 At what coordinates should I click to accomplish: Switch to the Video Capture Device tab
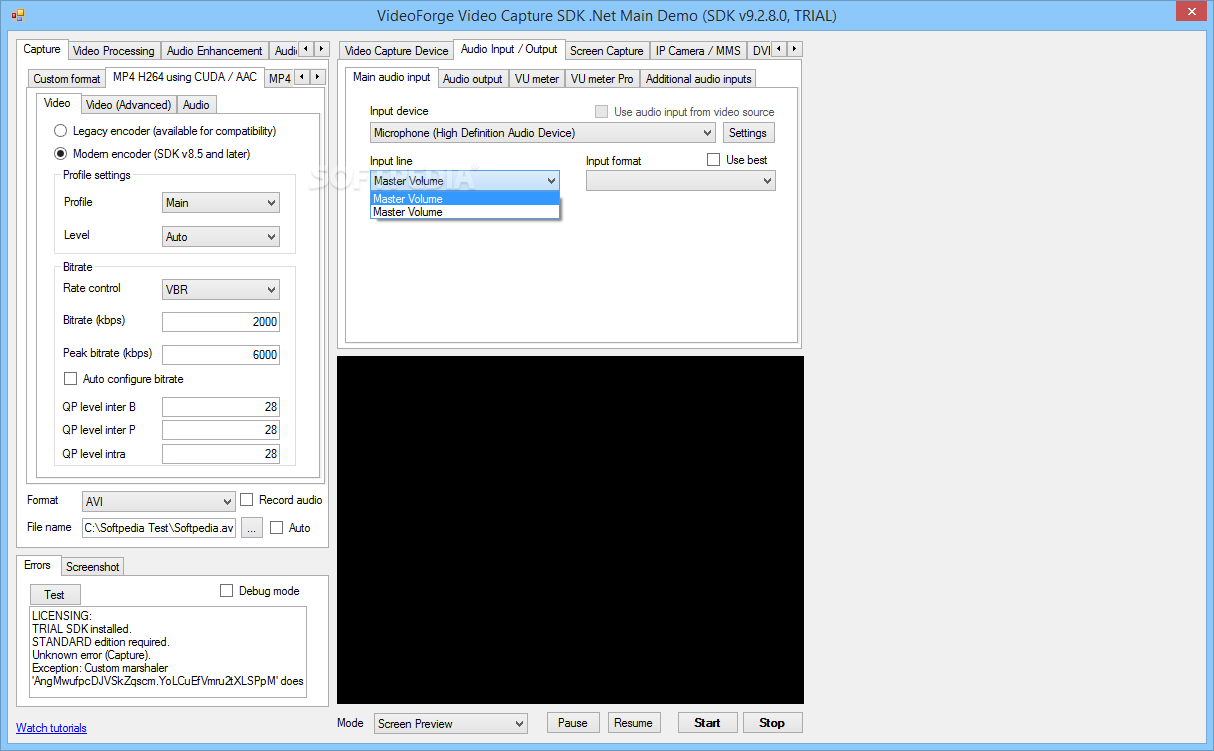pyautogui.click(x=397, y=51)
